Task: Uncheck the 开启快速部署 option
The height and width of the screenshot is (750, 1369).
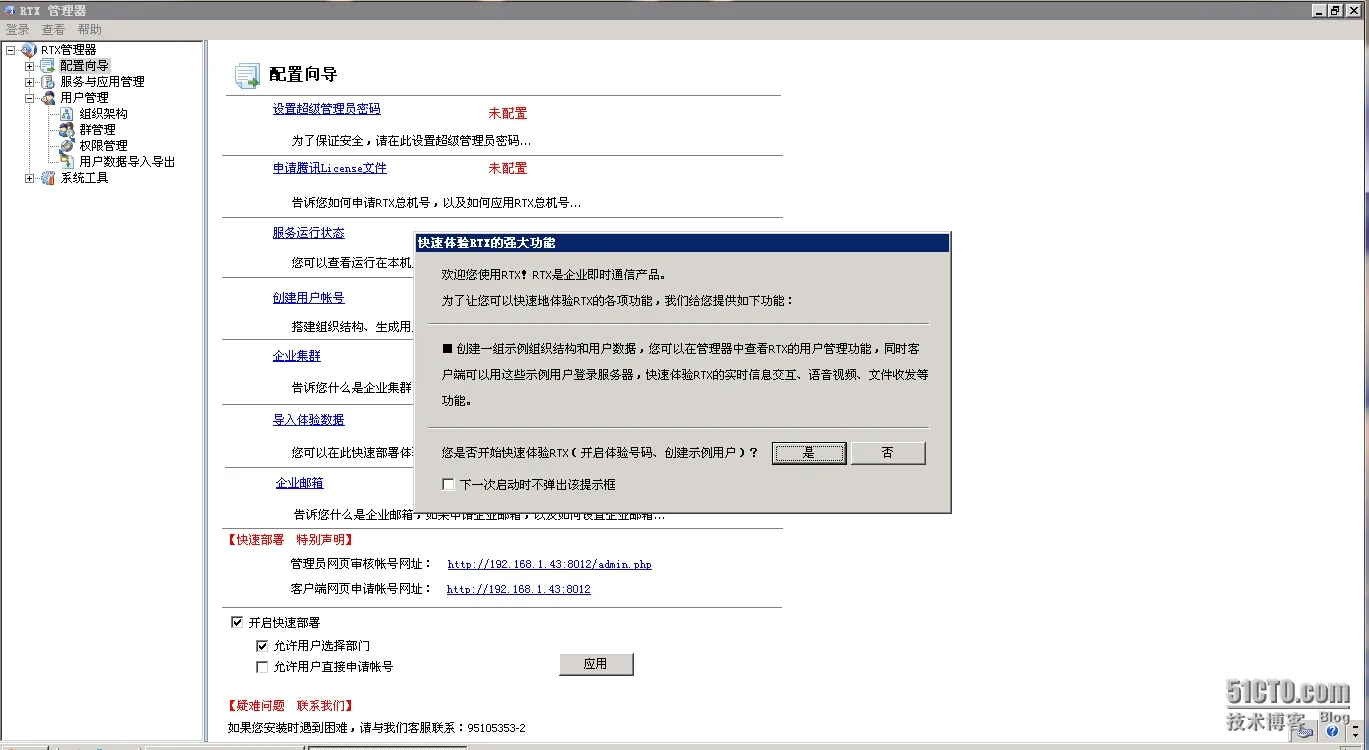Action: pos(237,622)
